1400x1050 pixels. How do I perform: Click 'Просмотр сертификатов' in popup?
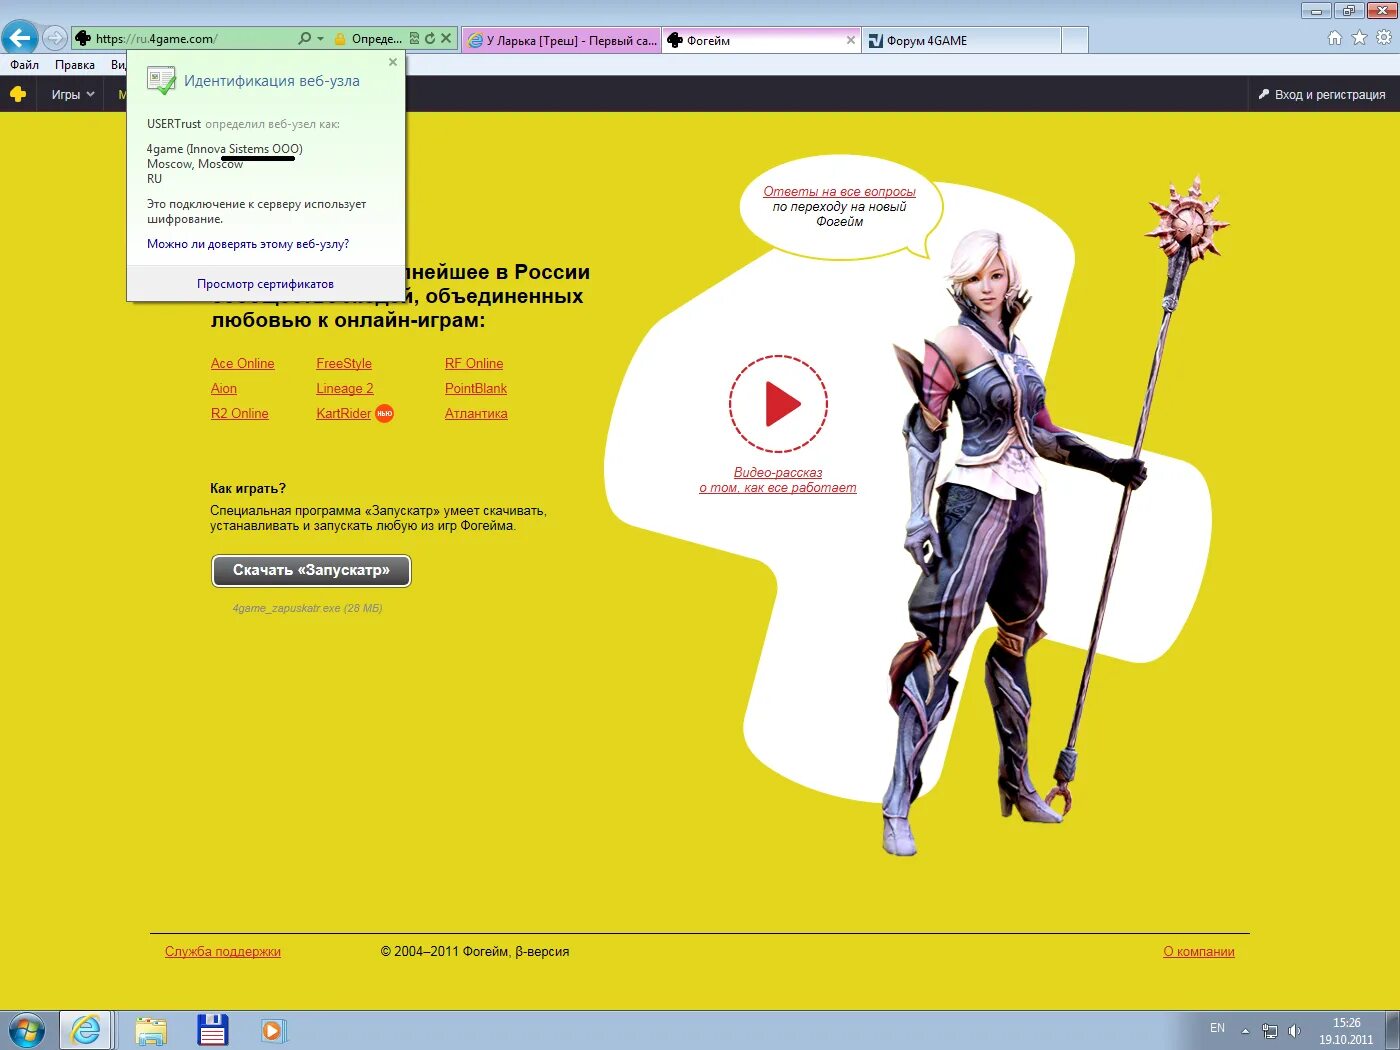pos(265,284)
